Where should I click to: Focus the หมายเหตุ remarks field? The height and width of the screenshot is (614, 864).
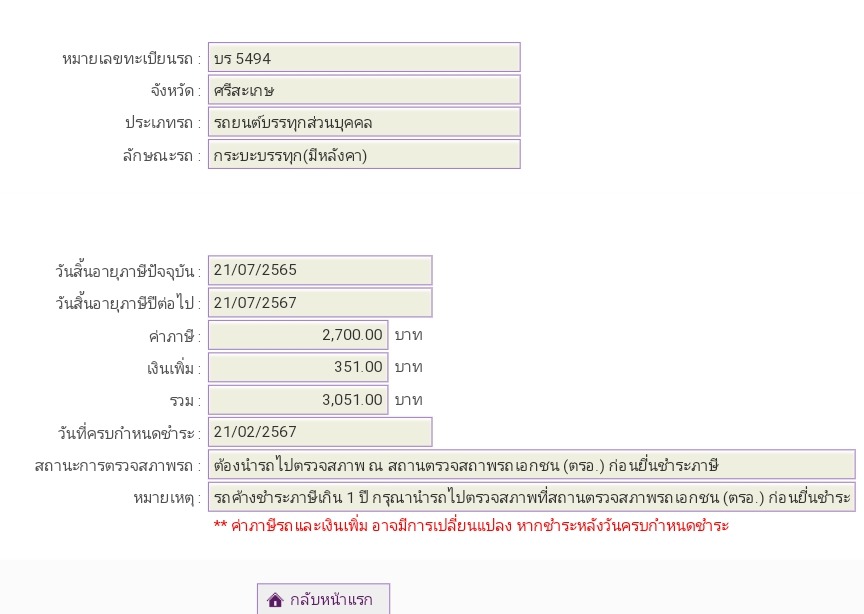click(531, 497)
